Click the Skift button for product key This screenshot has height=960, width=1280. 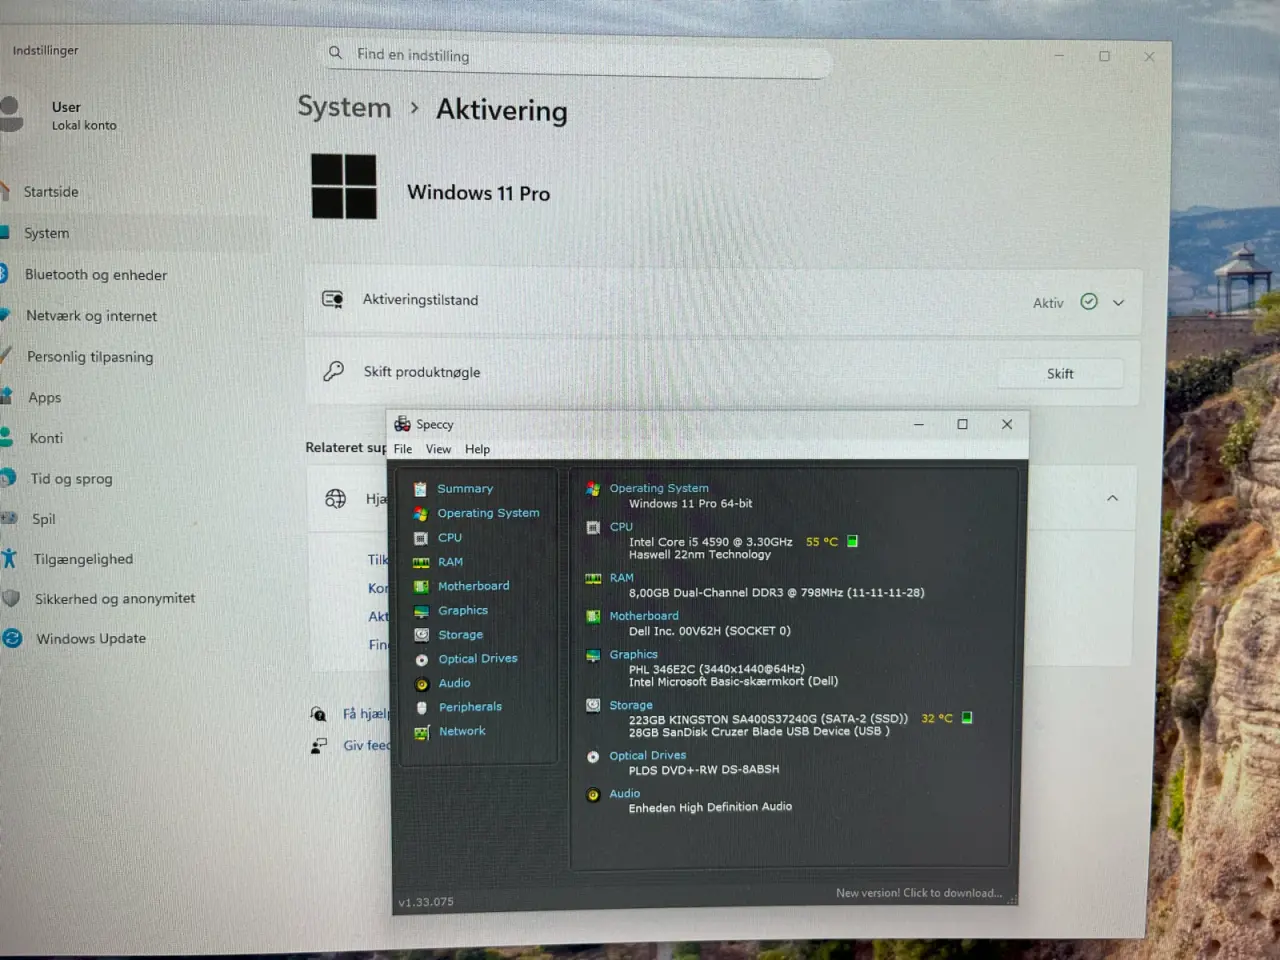[x=1060, y=374]
